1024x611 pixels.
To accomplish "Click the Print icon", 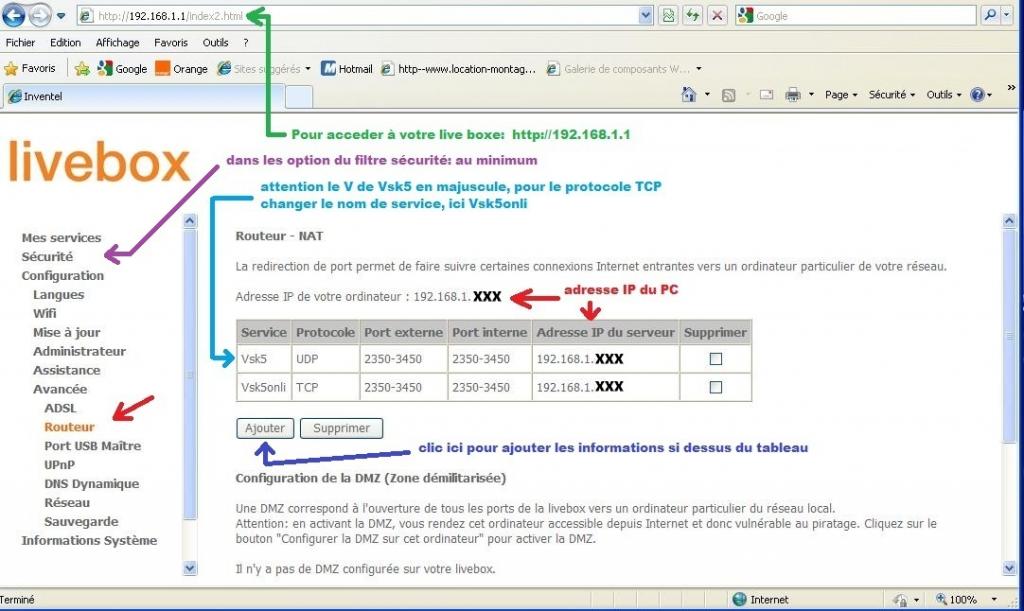I will [793, 95].
